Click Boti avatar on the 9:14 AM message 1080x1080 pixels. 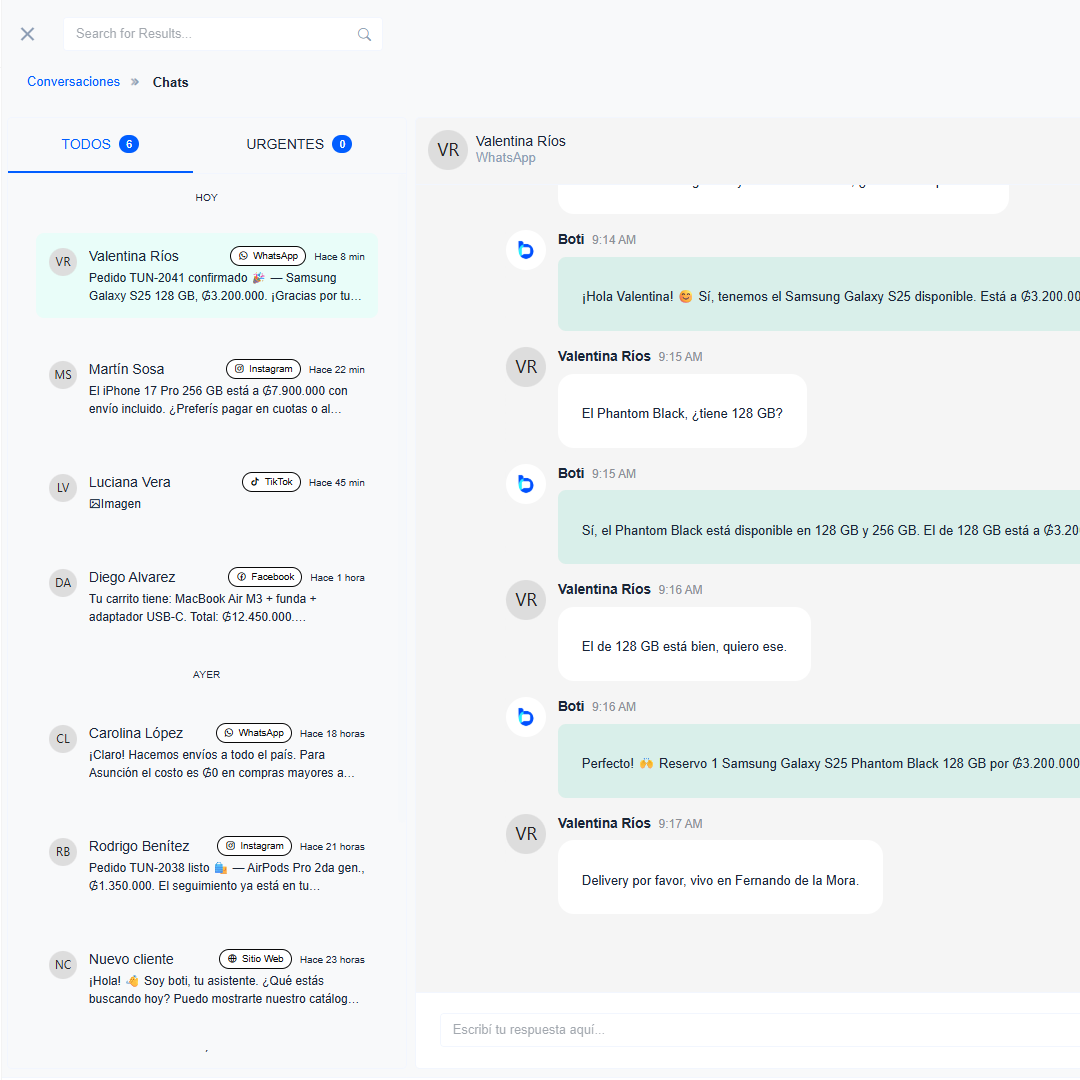526,249
